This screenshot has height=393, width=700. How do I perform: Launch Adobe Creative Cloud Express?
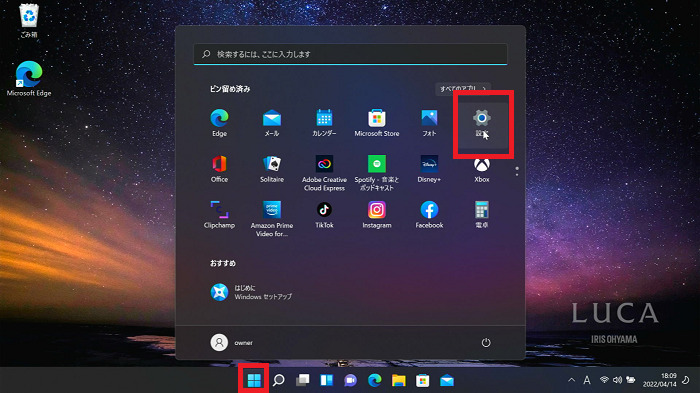tap(324, 173)
